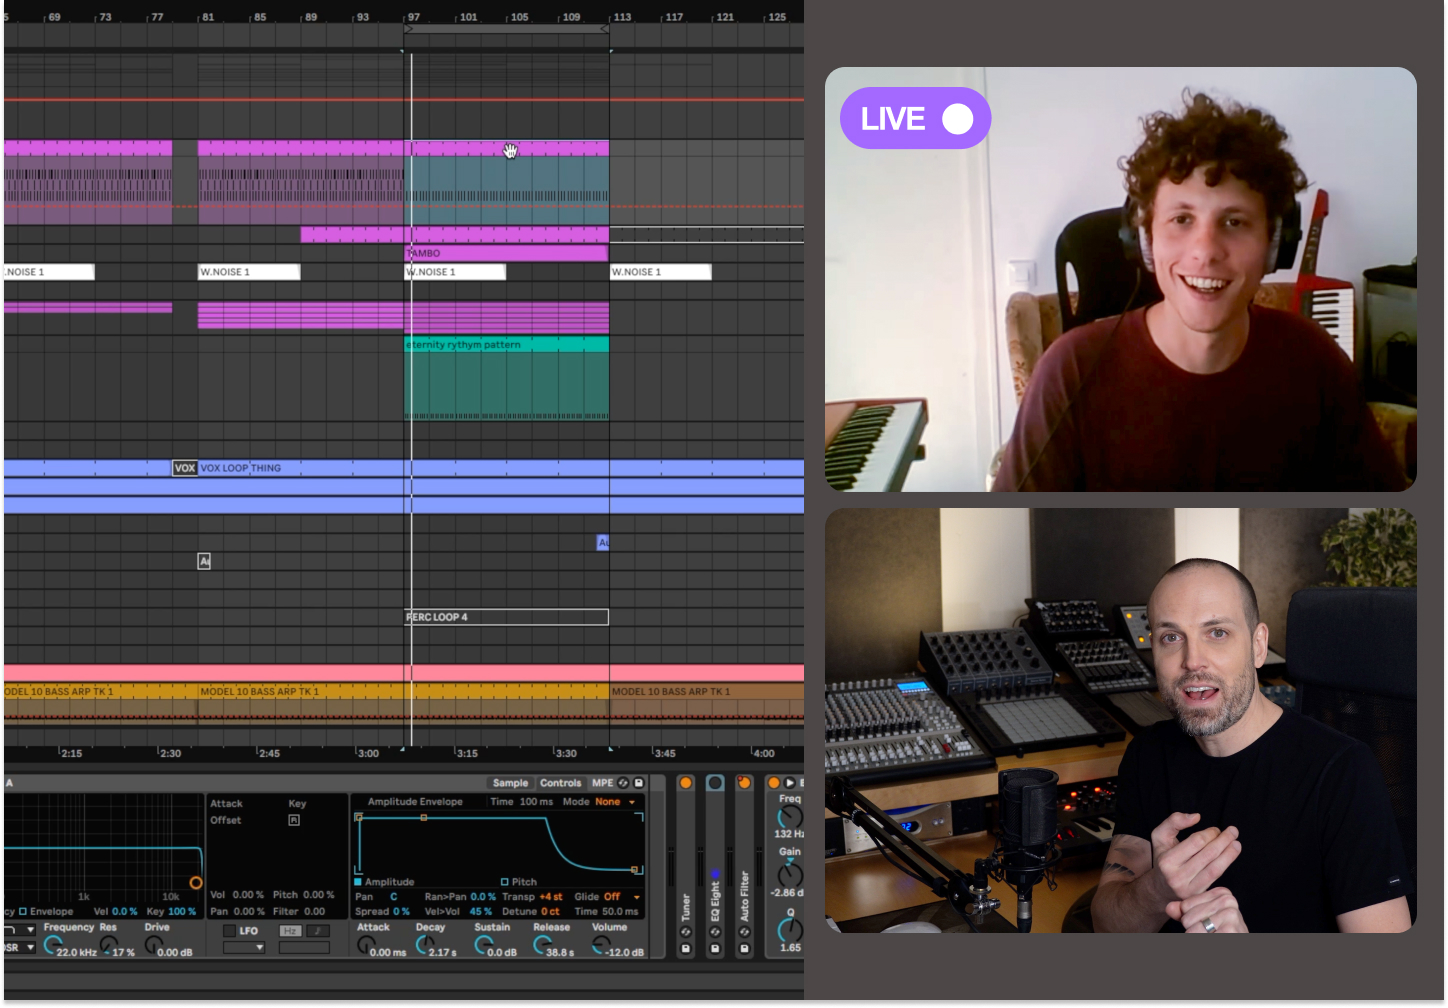Click the Key Offset R icon

293,820
